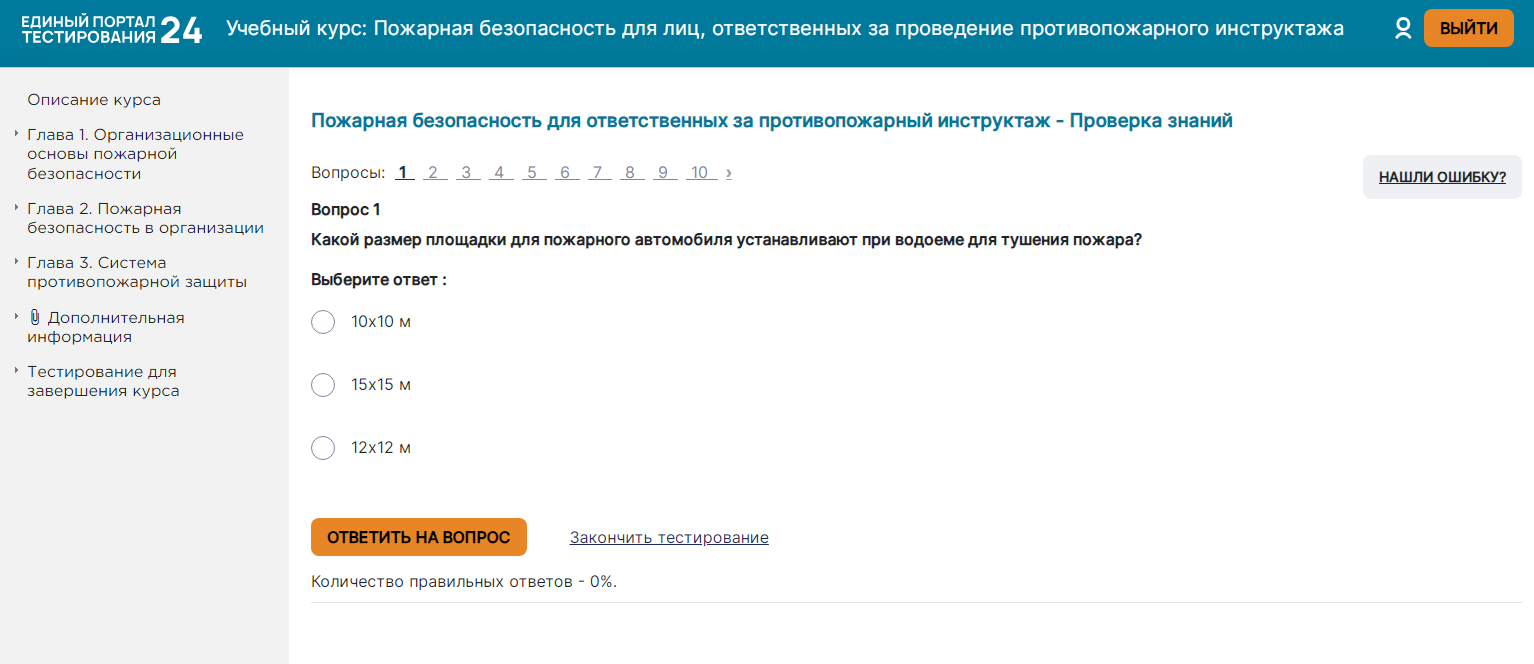The width and height of the screenshot is (1534, 664).
Task: Switch to question 10
Action: 699,173
